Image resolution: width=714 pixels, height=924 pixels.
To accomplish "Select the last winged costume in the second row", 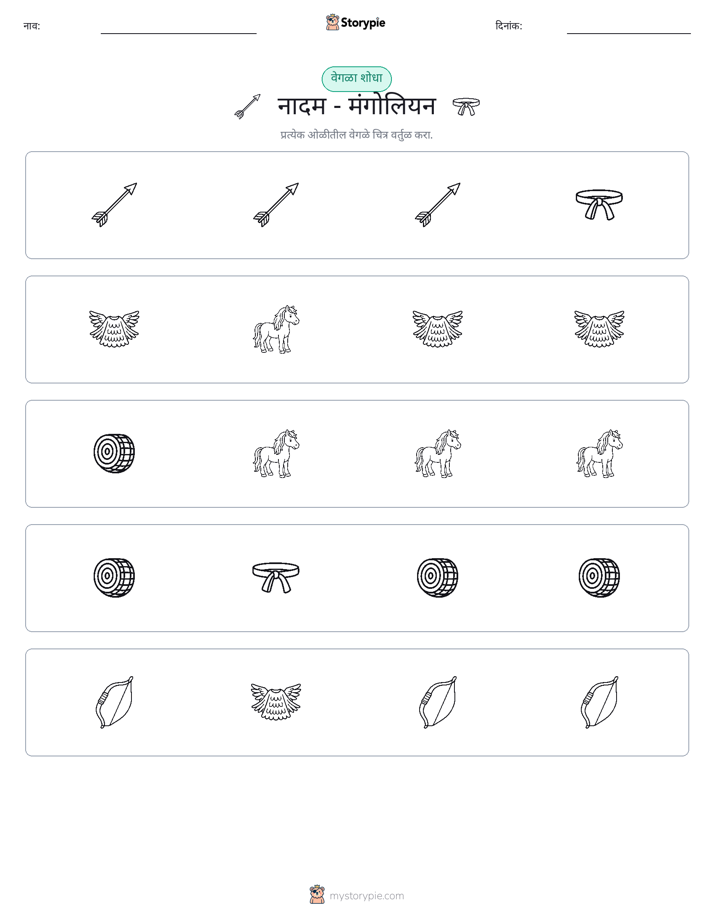I will coord(599,329).
